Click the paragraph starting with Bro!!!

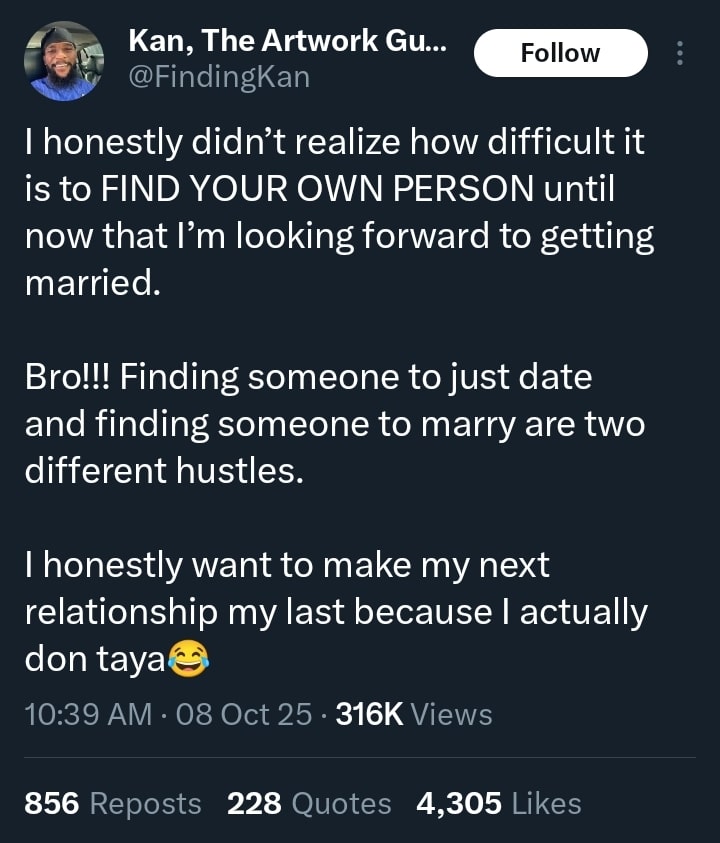(334, 424)
